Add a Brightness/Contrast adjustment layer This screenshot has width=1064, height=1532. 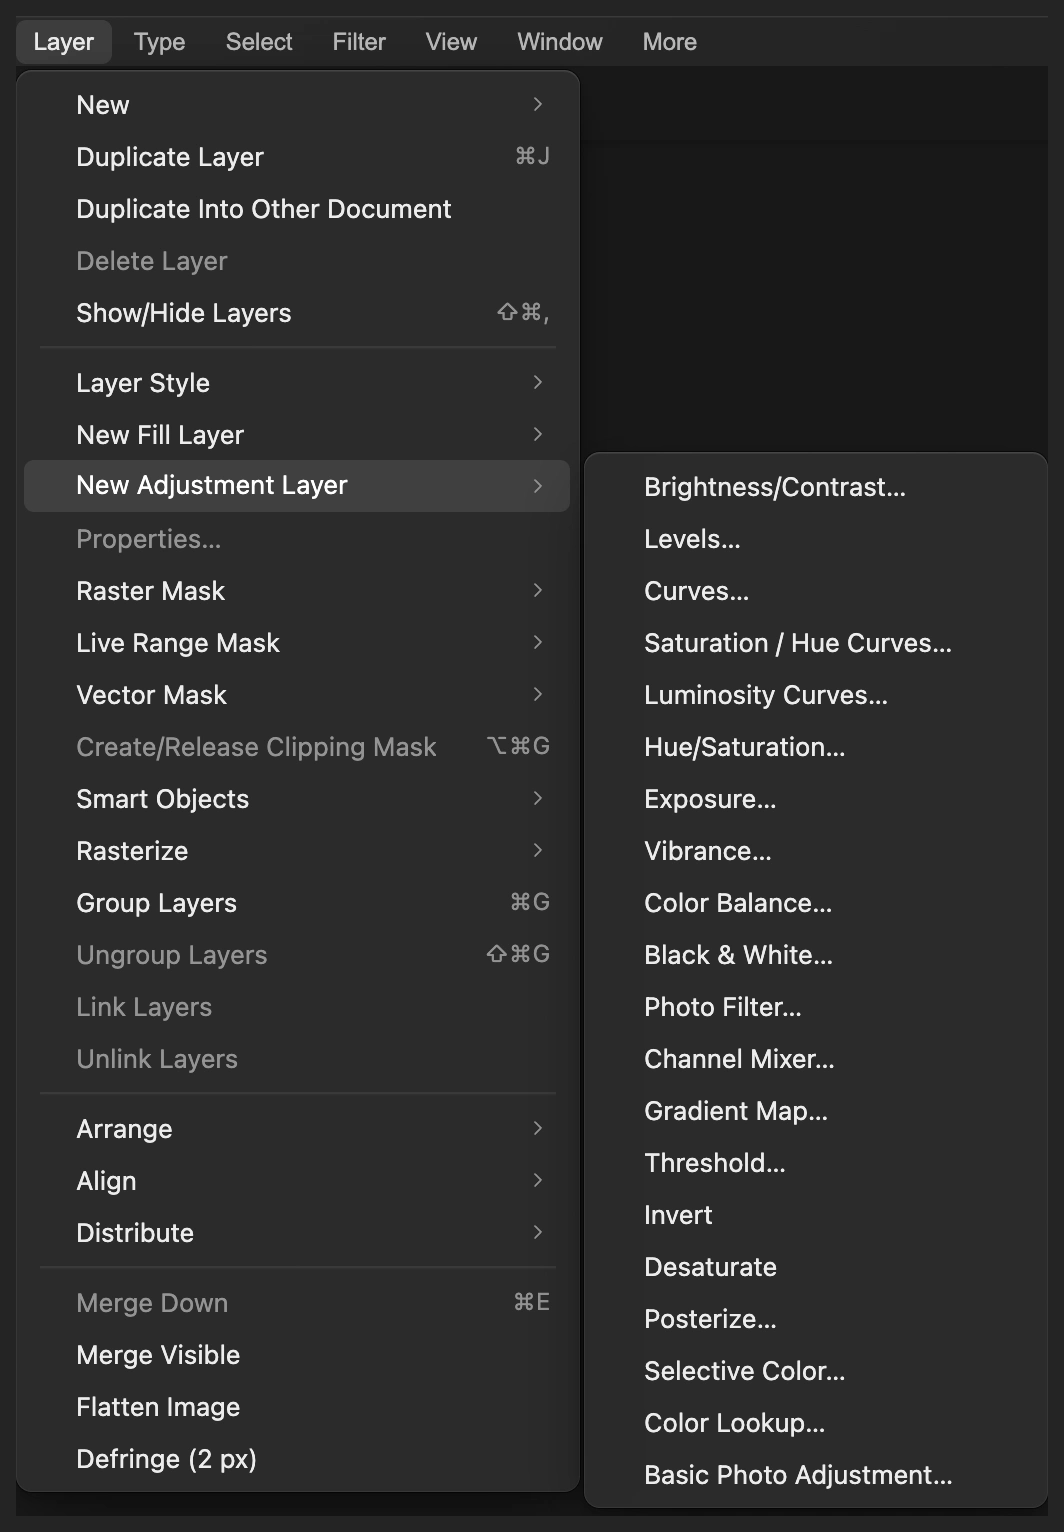(815, 487)
